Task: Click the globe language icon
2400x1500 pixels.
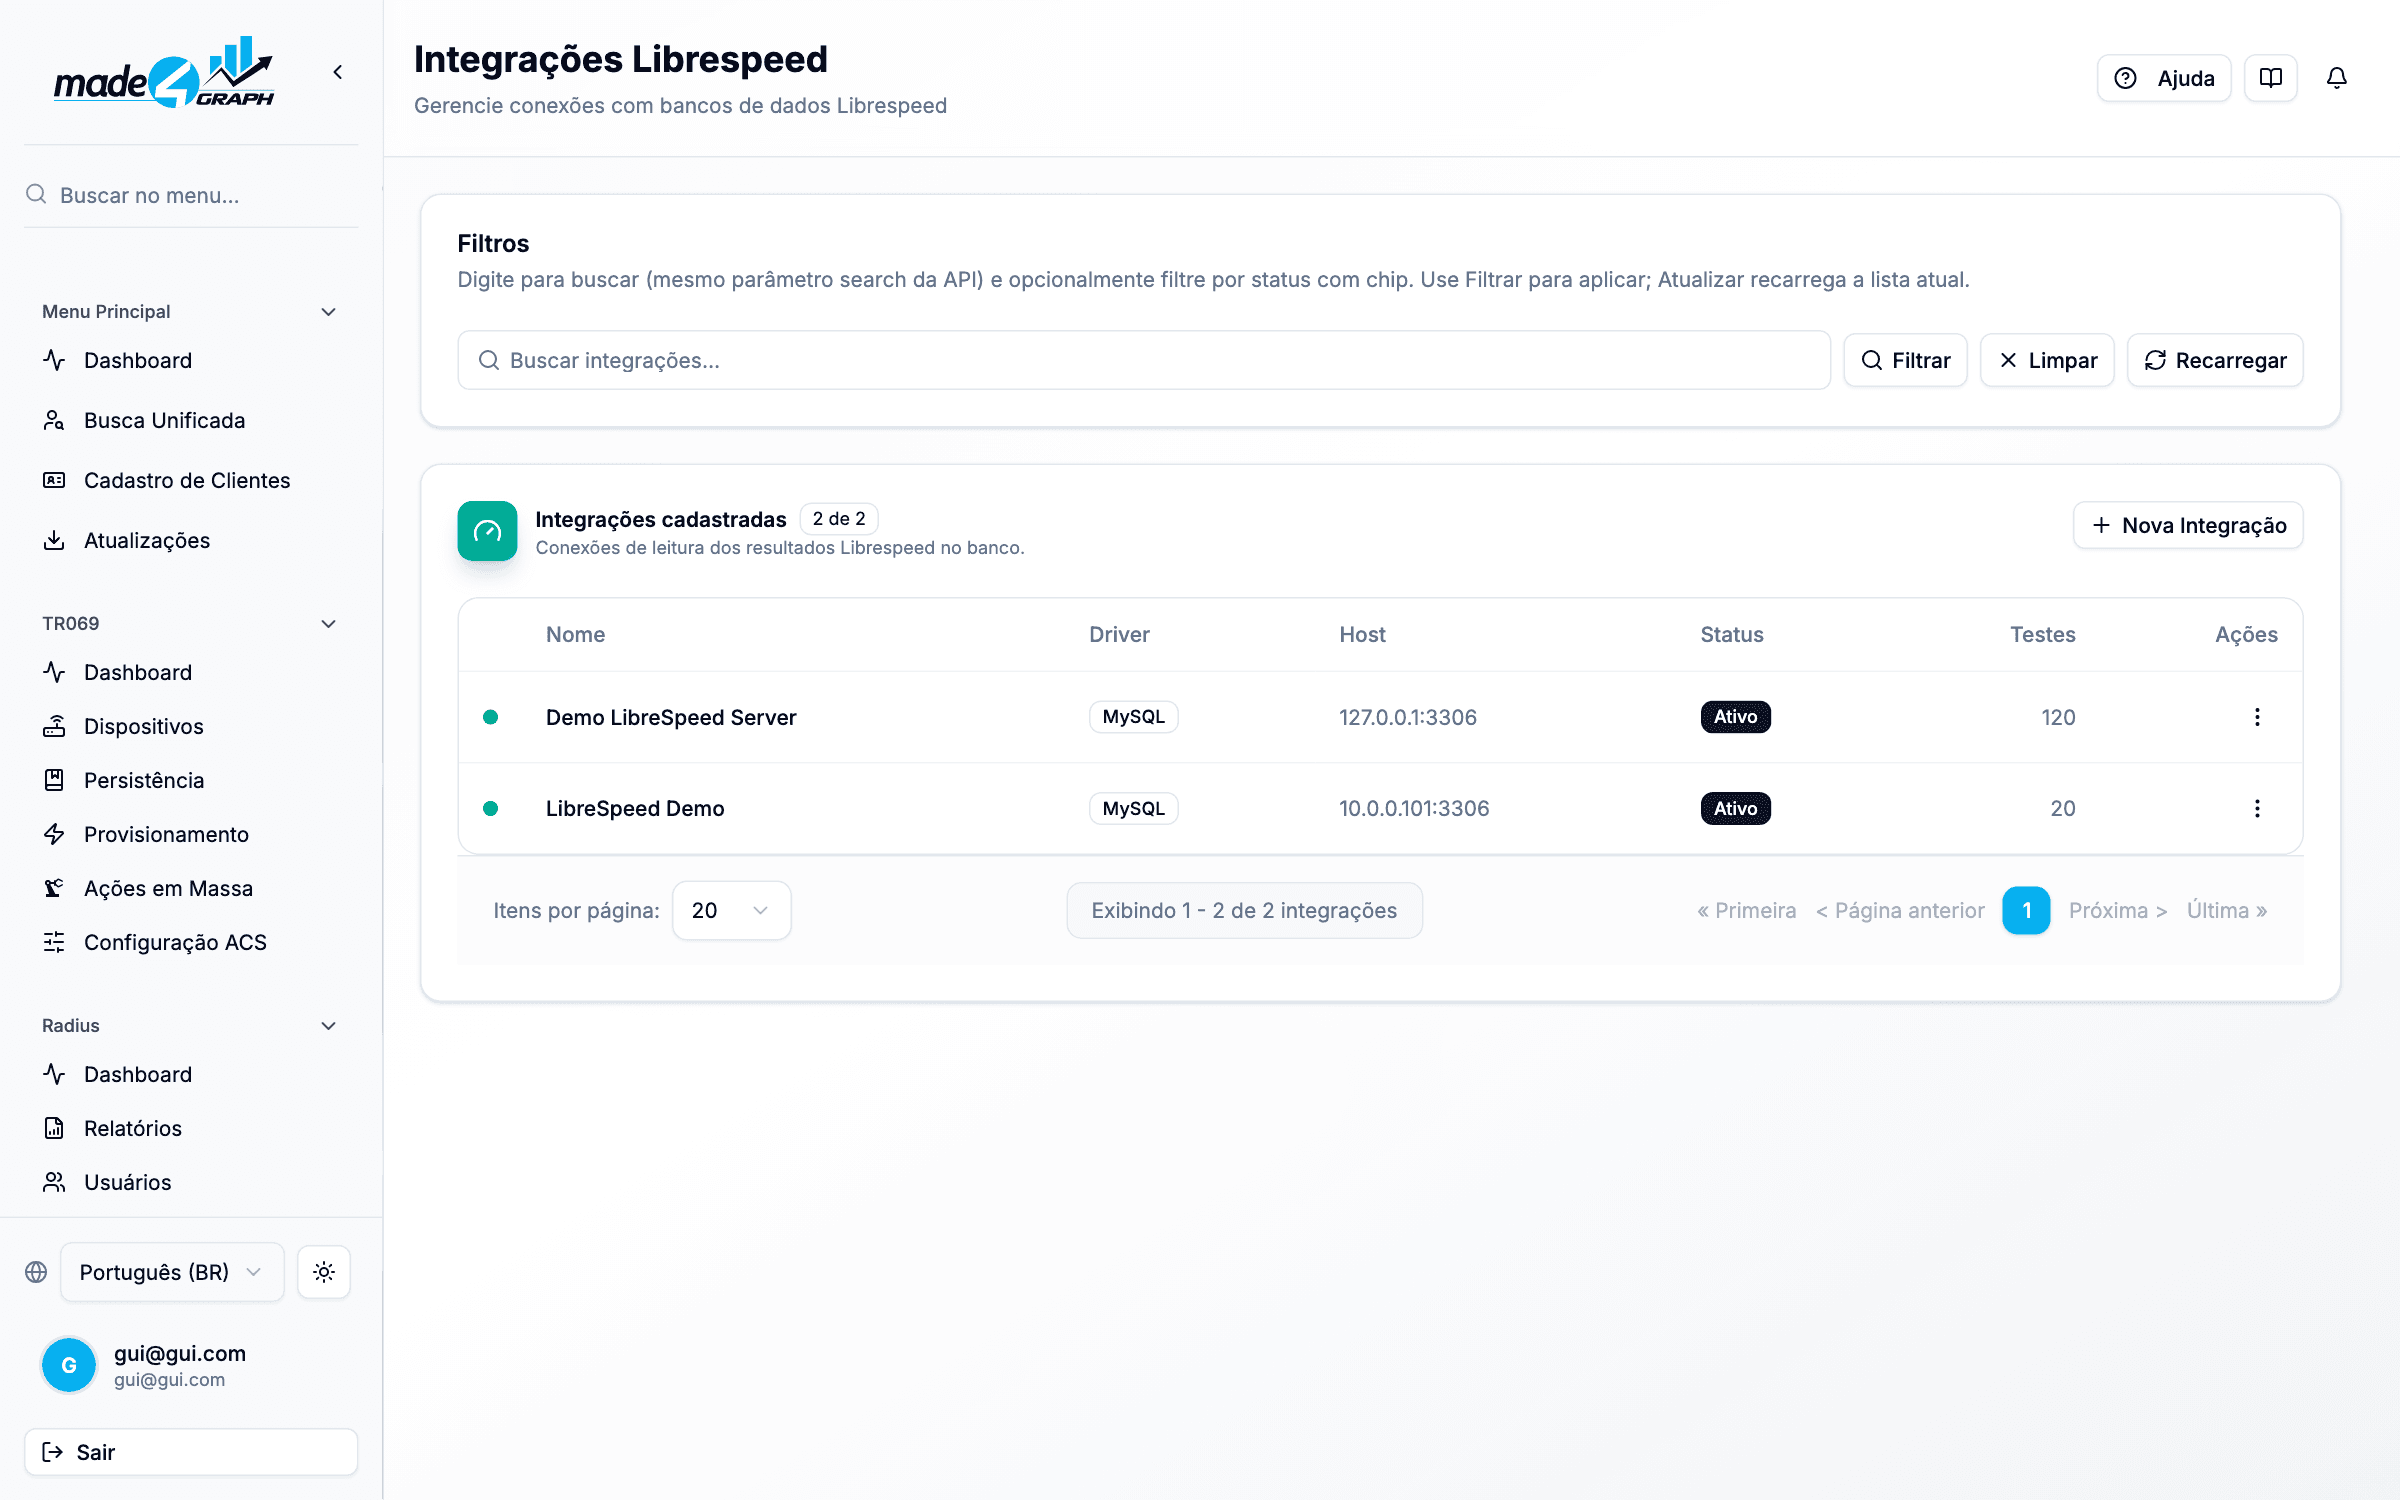Action: tap(36, 1272)
